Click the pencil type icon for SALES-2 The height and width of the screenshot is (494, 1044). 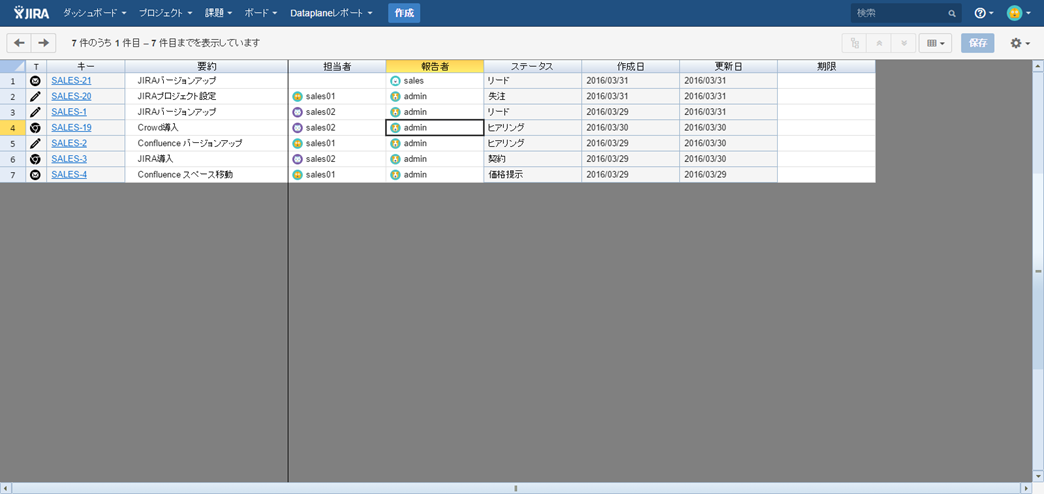click(35, 143)
